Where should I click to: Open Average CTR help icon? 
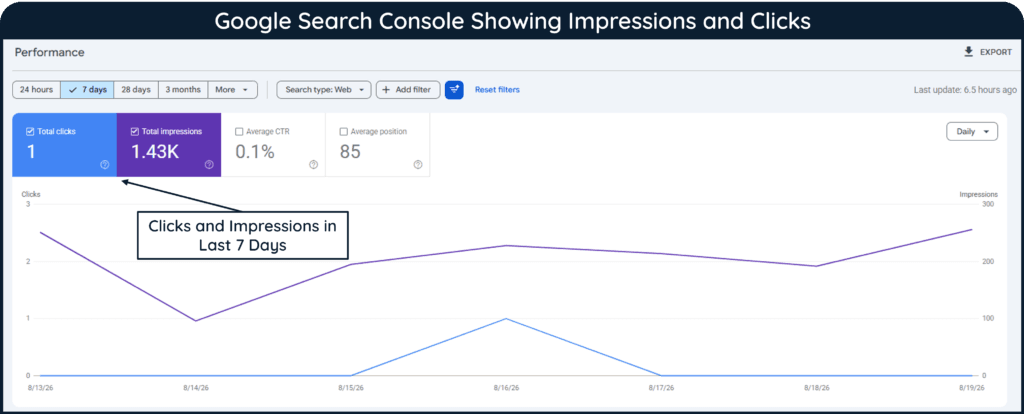point(313,165)
